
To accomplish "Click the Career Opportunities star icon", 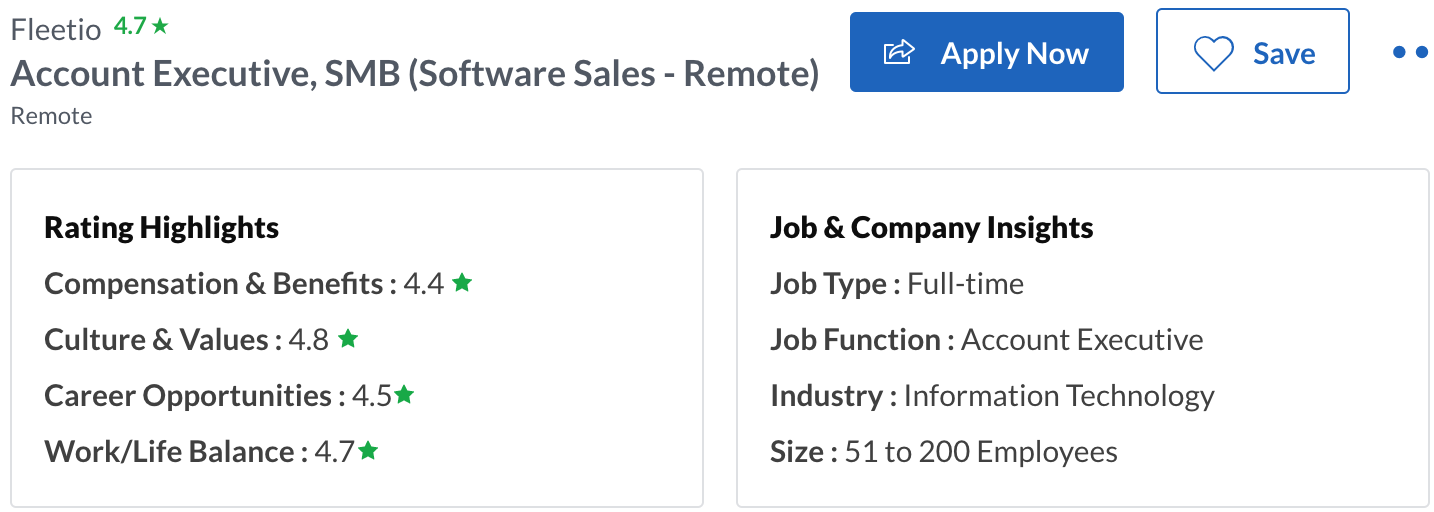I will [x=403, y=395].
